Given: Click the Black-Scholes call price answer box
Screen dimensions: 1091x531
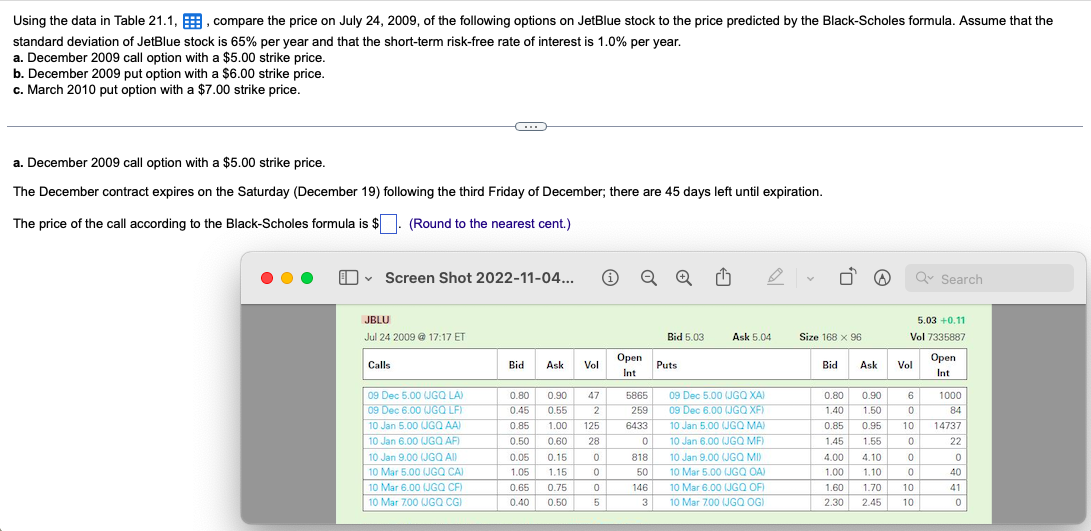Looking at the screenshot, I should (x=389, y=224).
